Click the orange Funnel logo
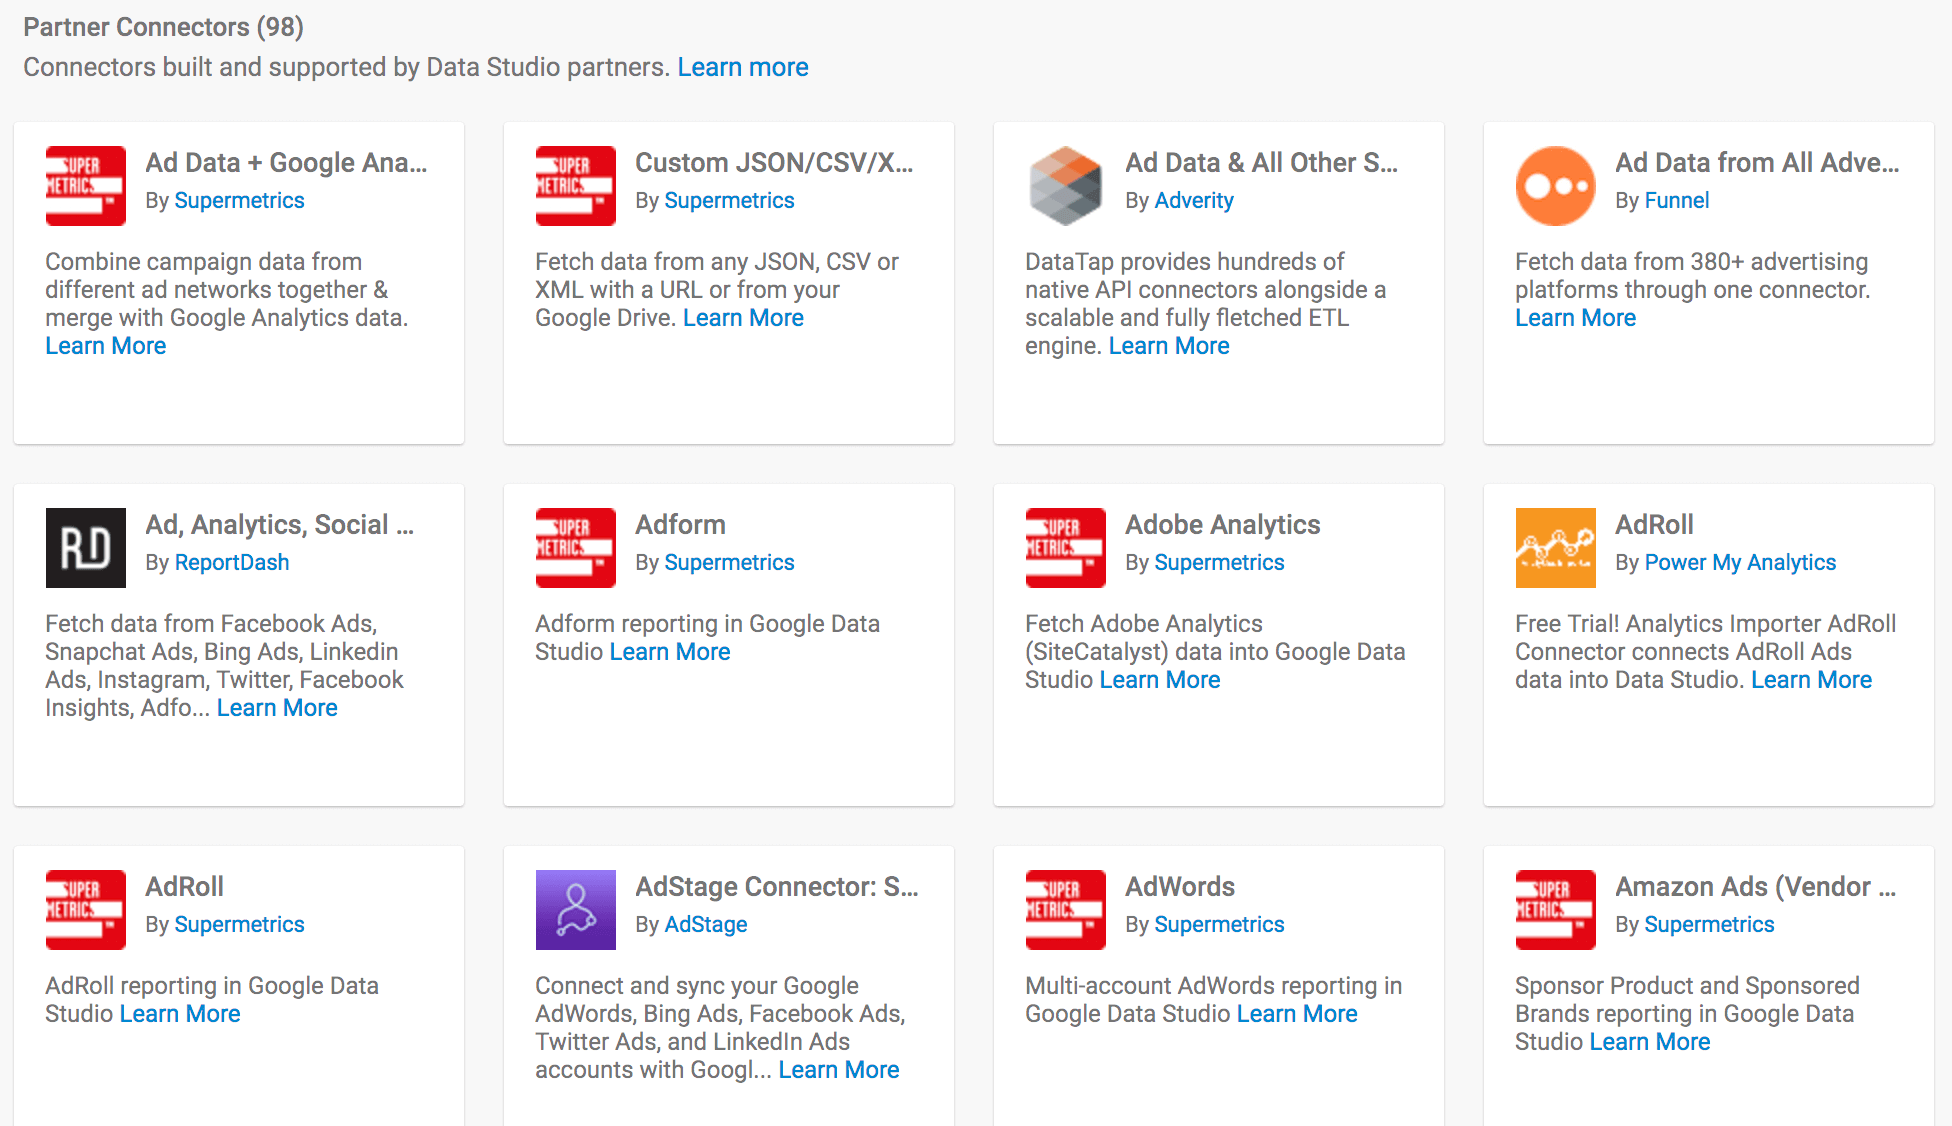This screenshot has width=1952, height=1126. [x=1556, y=186]
